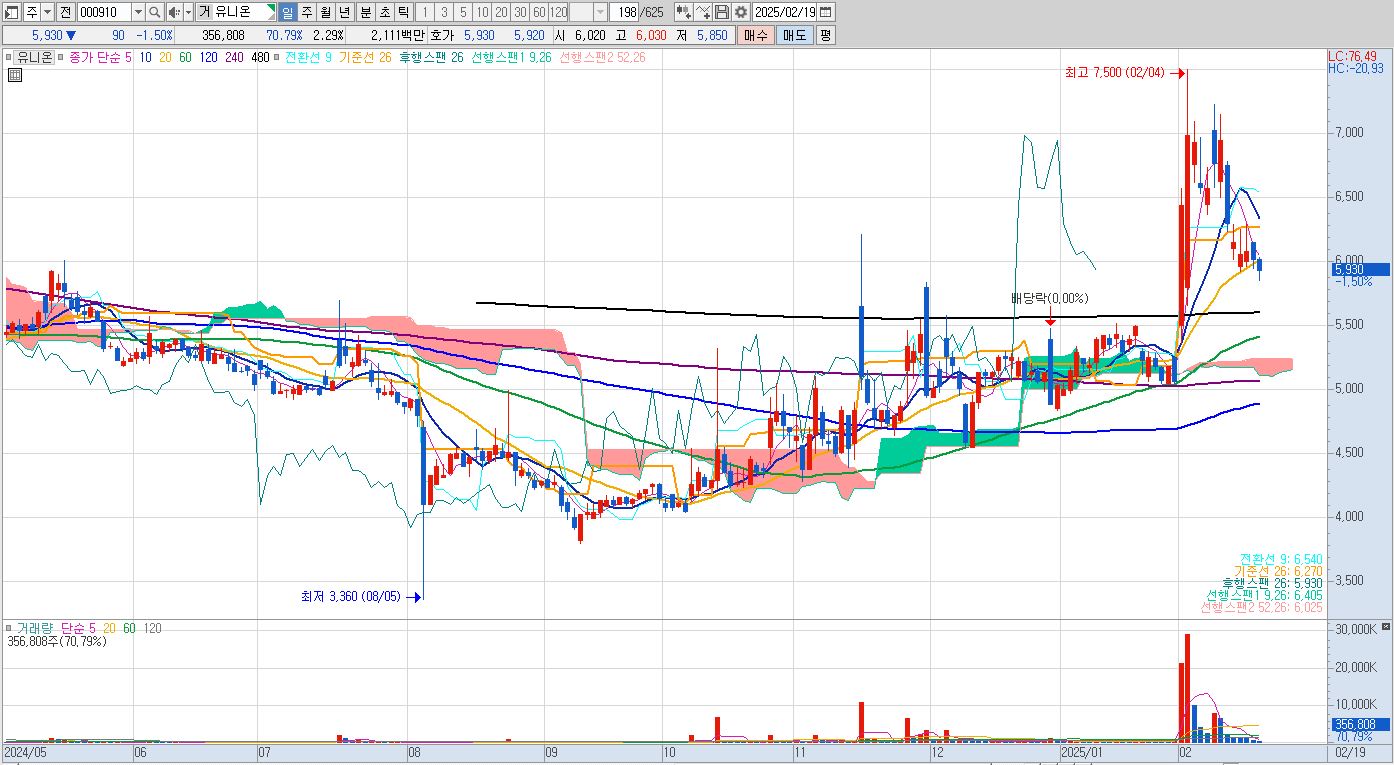Expand the stock code 000910 dropdown arrow
1394x765 pixels.
tap(138, 12)
